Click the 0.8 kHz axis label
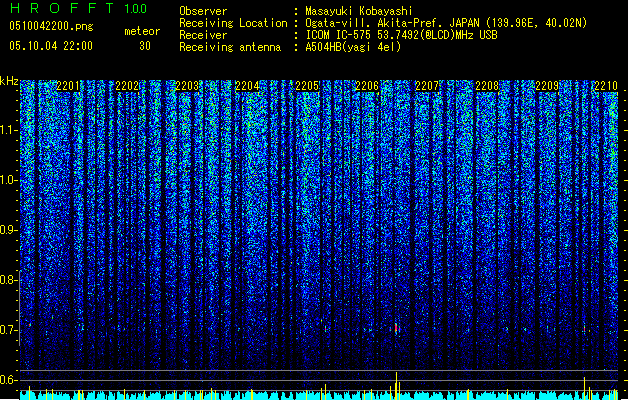Viewport: 629px width, 400px height. 9,280
